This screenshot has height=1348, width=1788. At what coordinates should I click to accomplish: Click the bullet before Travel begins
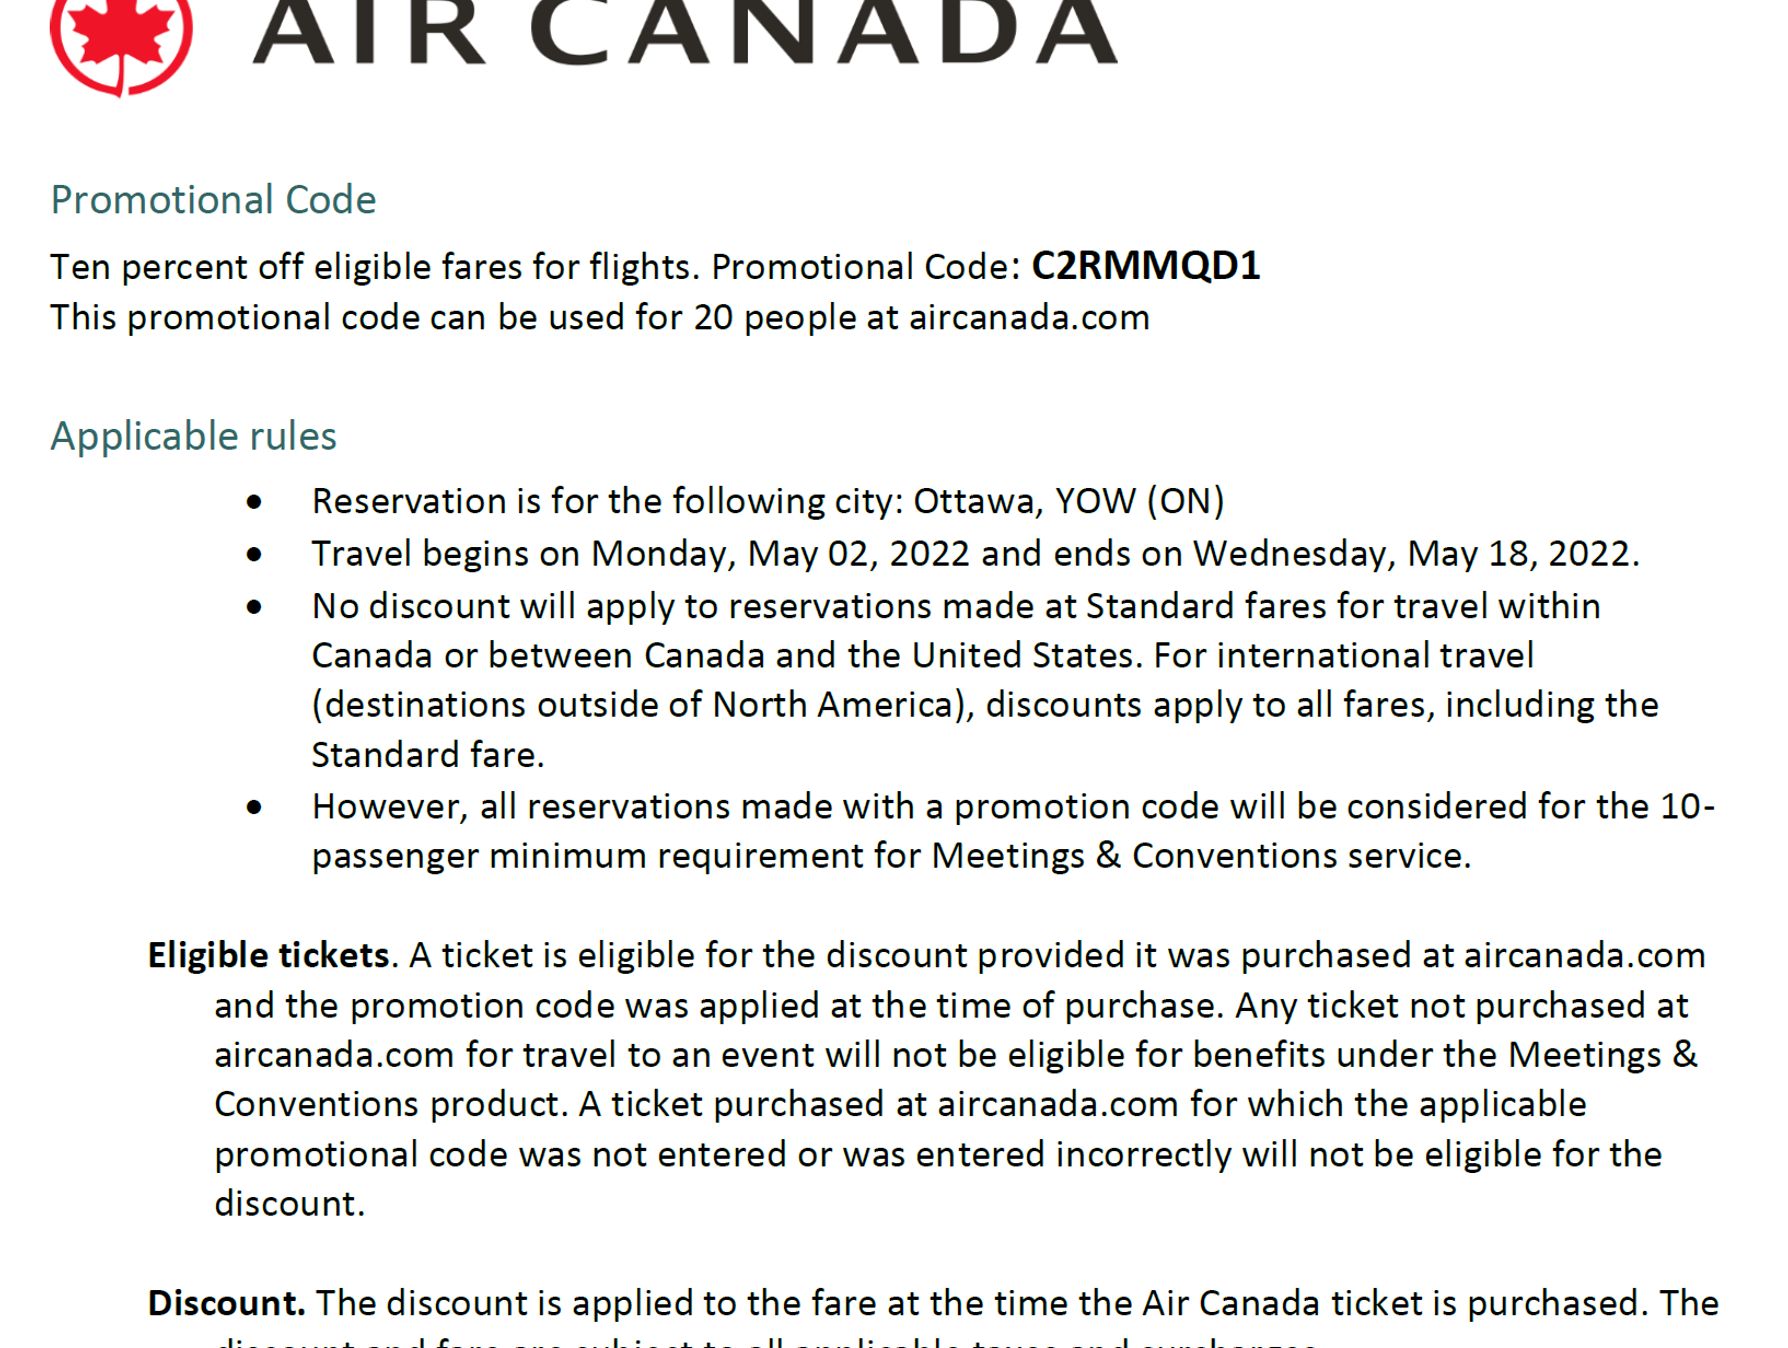(x=255, y=554)
